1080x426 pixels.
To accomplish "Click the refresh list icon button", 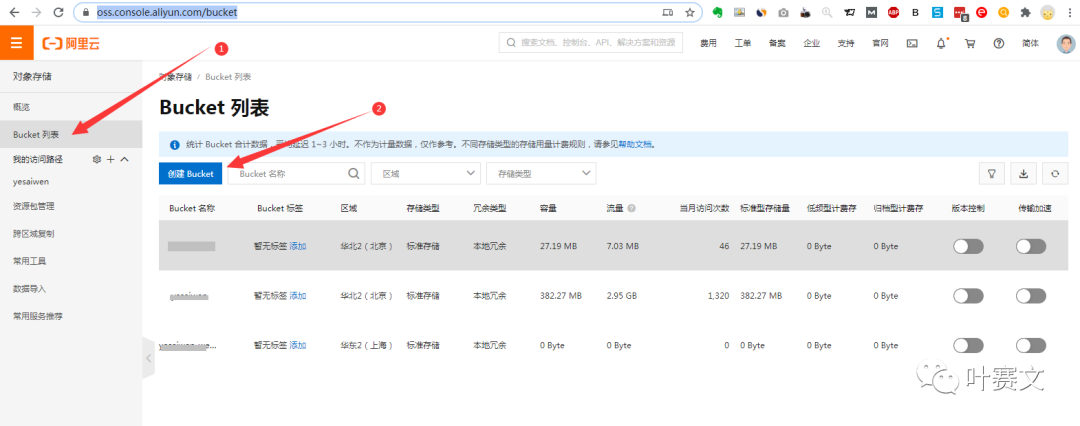I will point(1055,174).
